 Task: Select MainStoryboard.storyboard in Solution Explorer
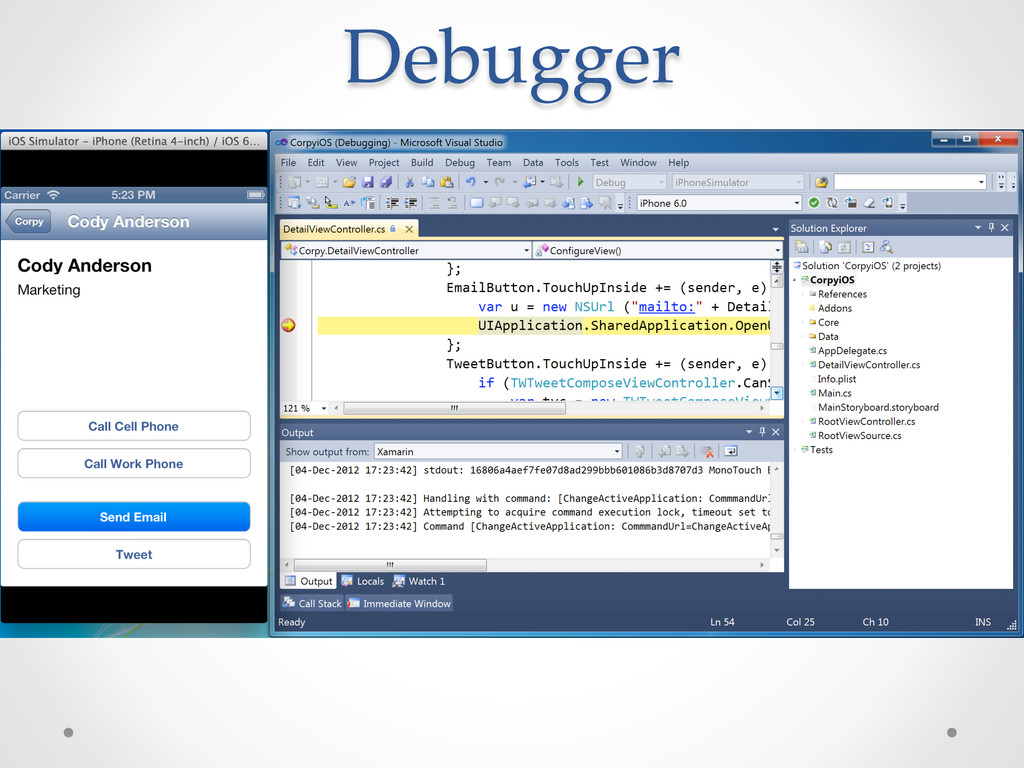tap(878, 408)
